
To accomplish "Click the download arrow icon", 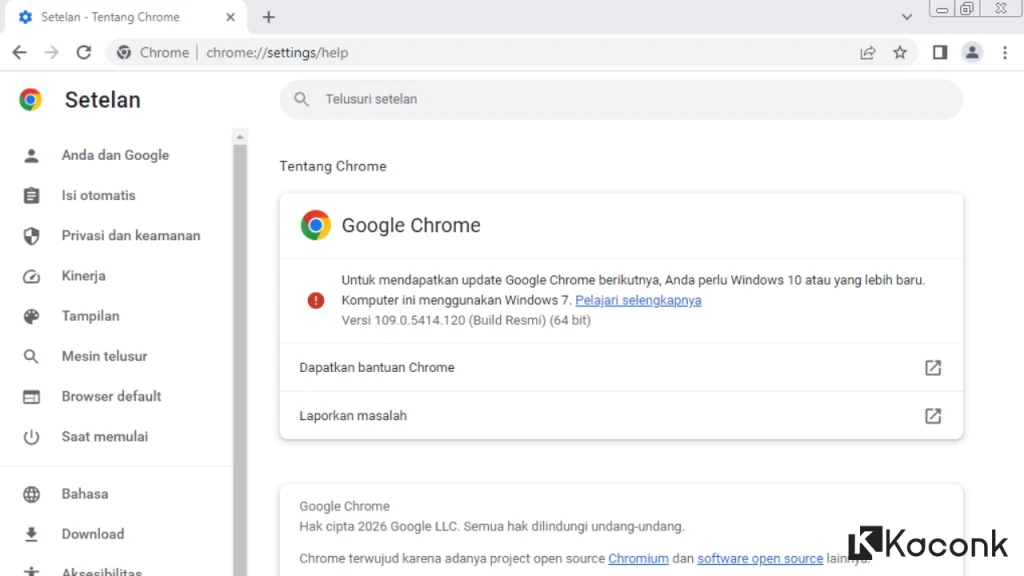I will [31, 534].
